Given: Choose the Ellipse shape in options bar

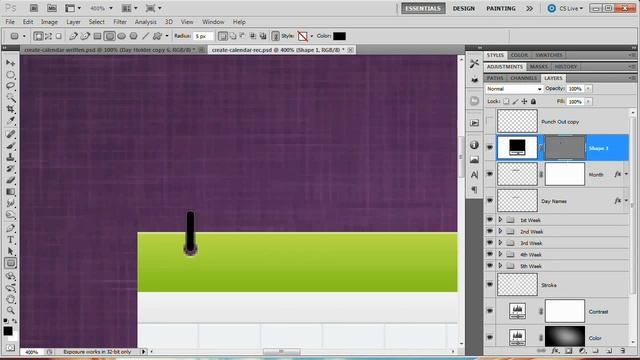Looking at the screenshot, I should coord(122,36).
